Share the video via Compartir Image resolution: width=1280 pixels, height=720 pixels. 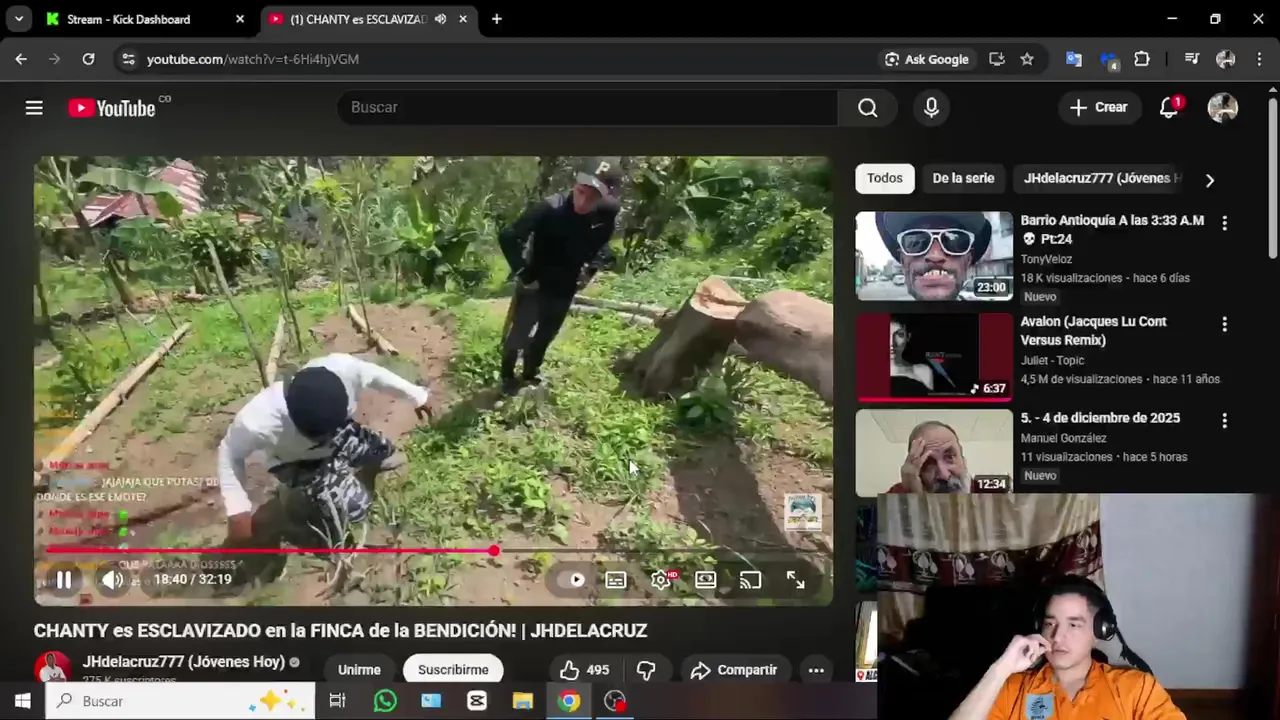point(734,670)
